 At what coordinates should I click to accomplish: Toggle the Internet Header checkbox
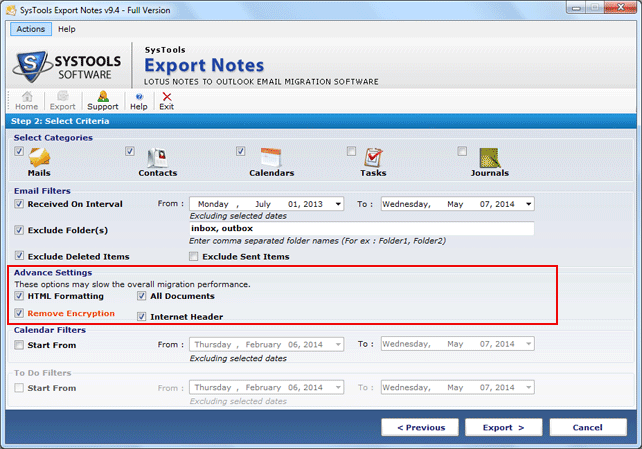(x=142, y=316)
